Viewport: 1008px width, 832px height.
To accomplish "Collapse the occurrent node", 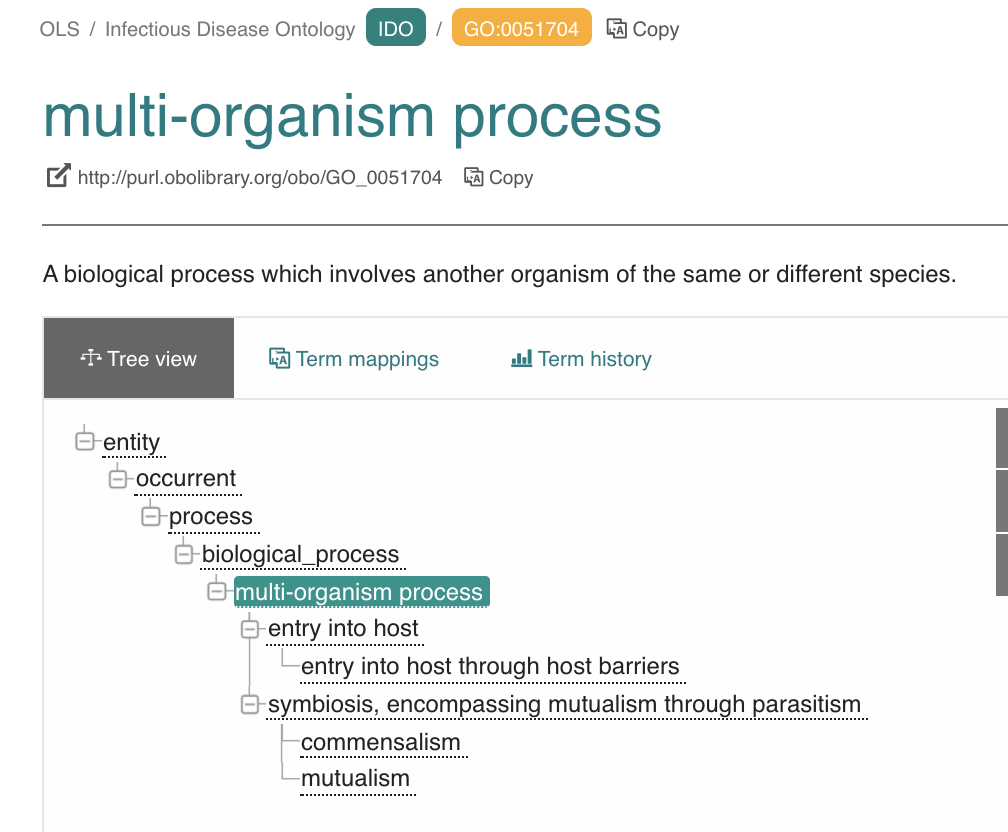I will click(116, 478).
